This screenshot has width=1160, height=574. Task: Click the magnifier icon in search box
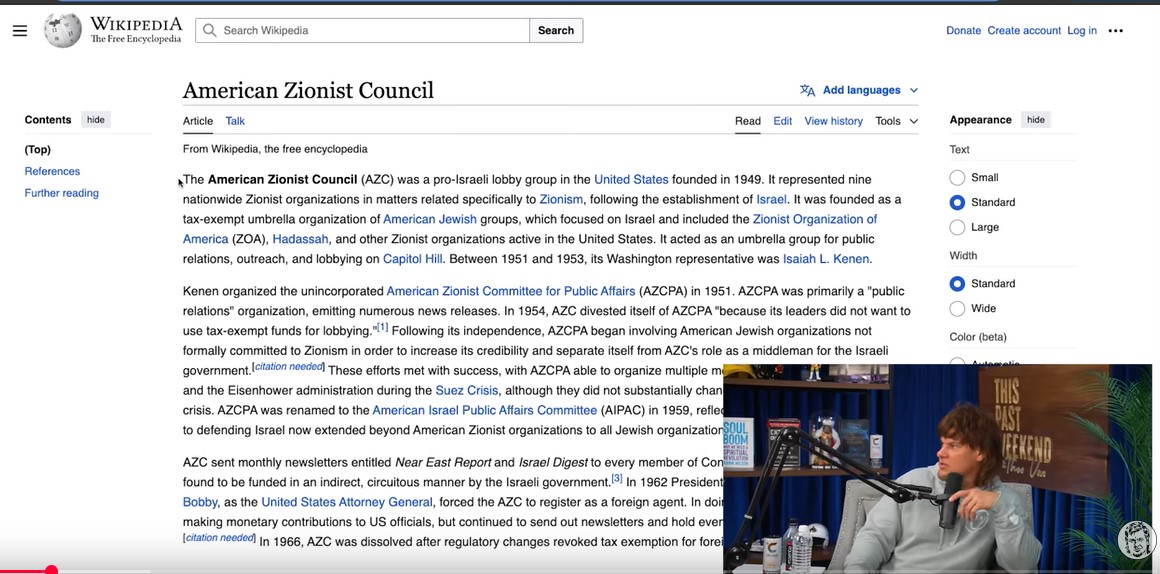[x=210, y=30]
